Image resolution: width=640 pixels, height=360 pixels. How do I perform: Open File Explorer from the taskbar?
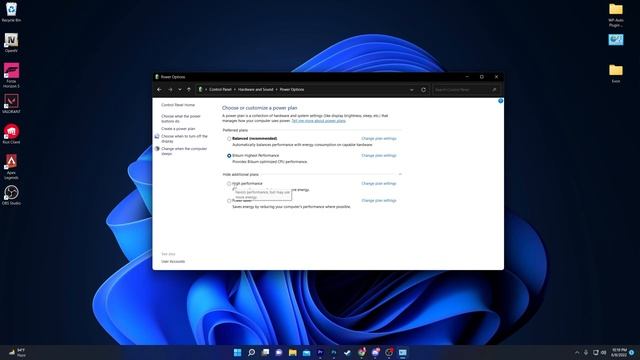[293, 352]
